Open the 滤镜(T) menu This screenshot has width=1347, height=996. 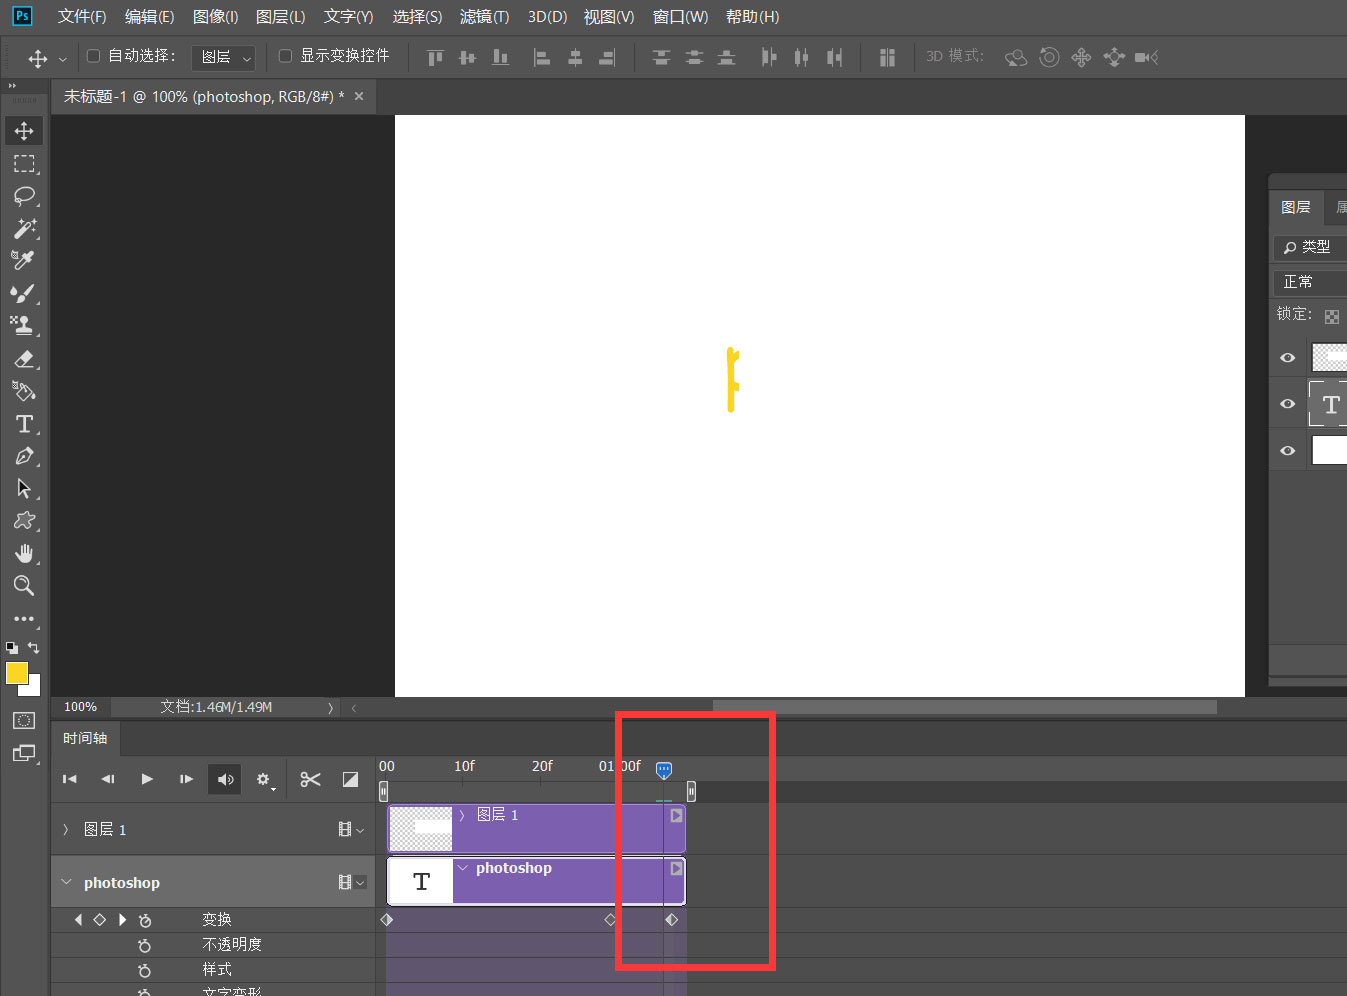(484, 17)
